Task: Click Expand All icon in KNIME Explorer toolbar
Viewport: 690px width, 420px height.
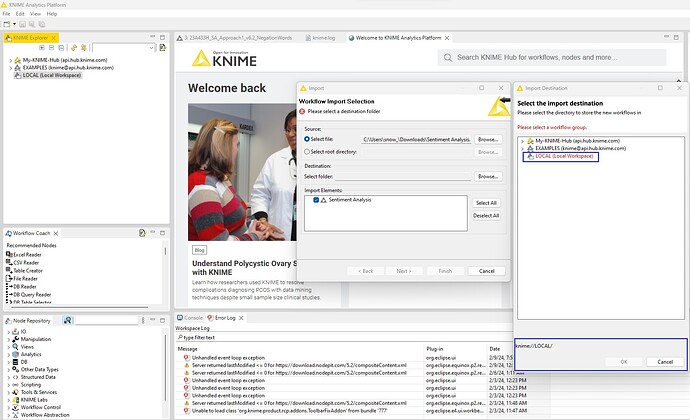Action: click(x=42, y=48)
